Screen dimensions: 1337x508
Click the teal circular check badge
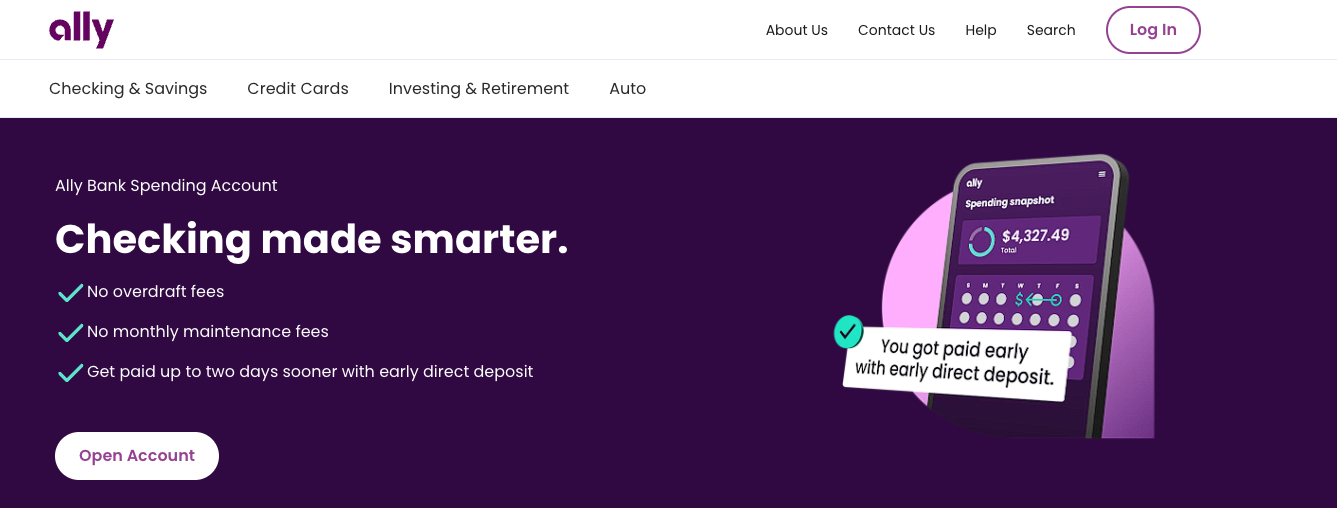click(849, 331)
